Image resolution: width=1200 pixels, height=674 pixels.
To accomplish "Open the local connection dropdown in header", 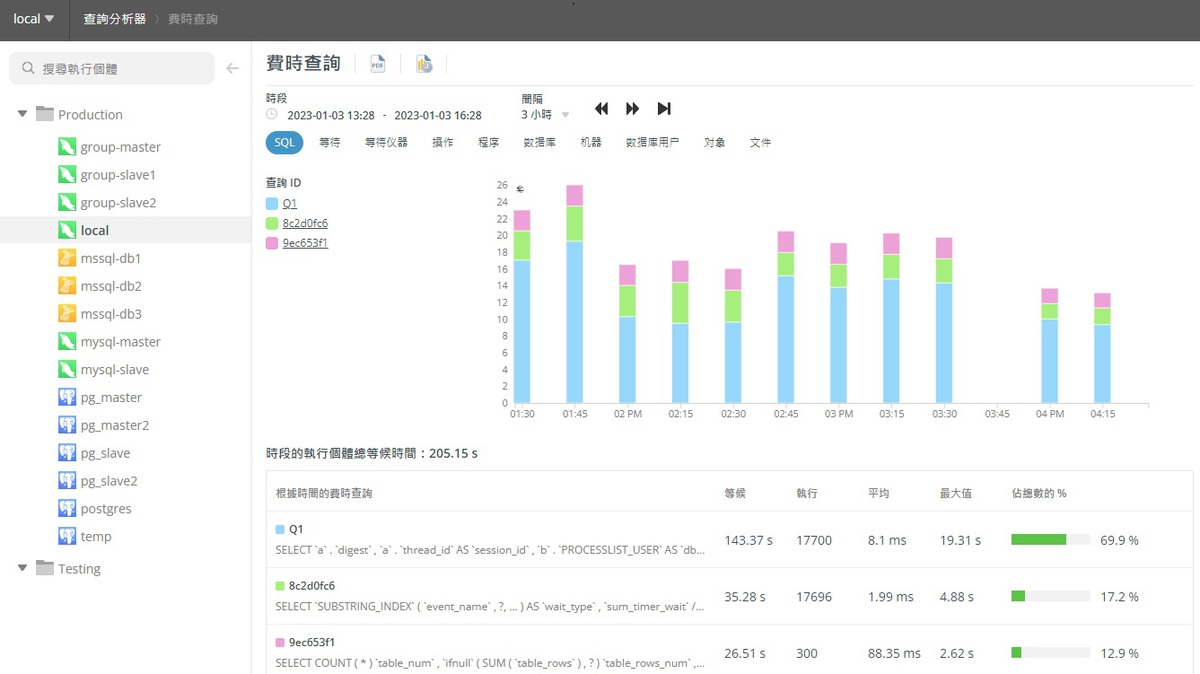I will tap(33, 19).
